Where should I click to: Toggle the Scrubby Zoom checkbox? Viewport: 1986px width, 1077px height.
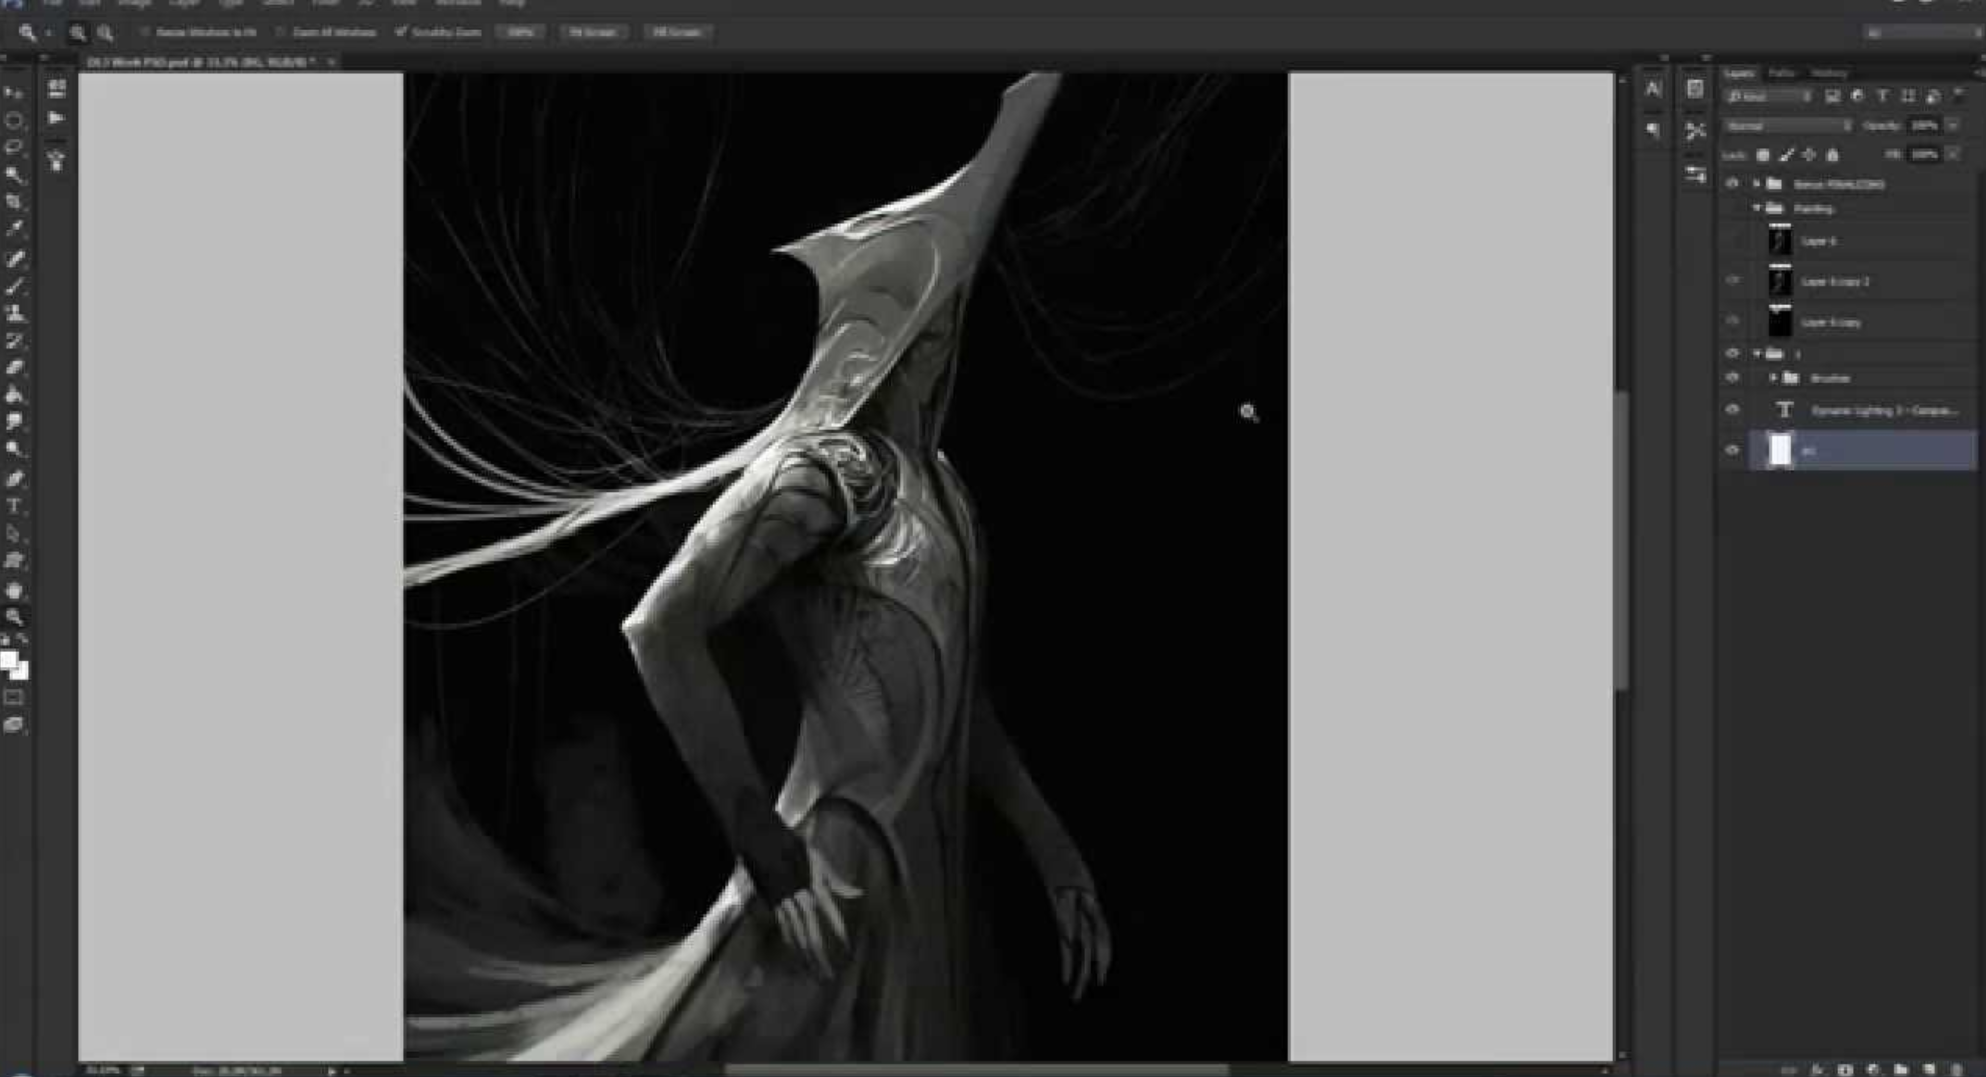[401, 32]
